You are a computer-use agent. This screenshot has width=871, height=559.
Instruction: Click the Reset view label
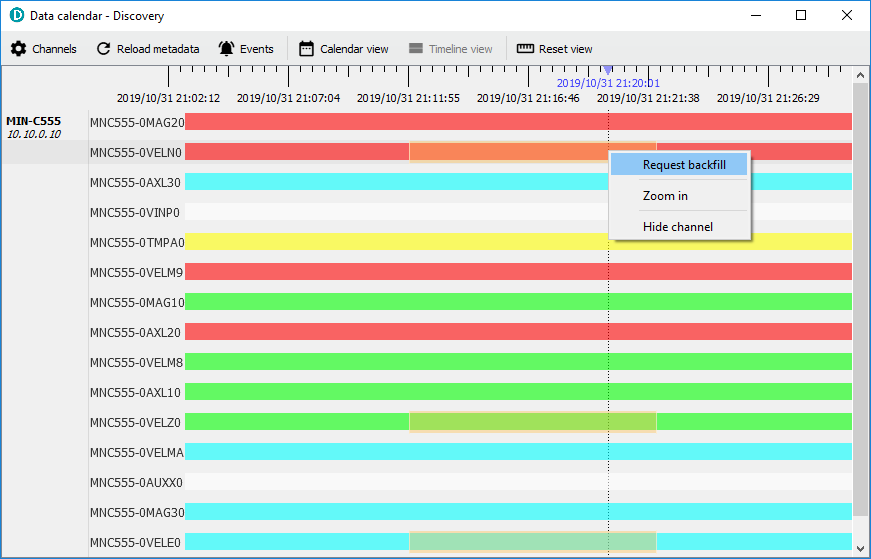point(565,49)
